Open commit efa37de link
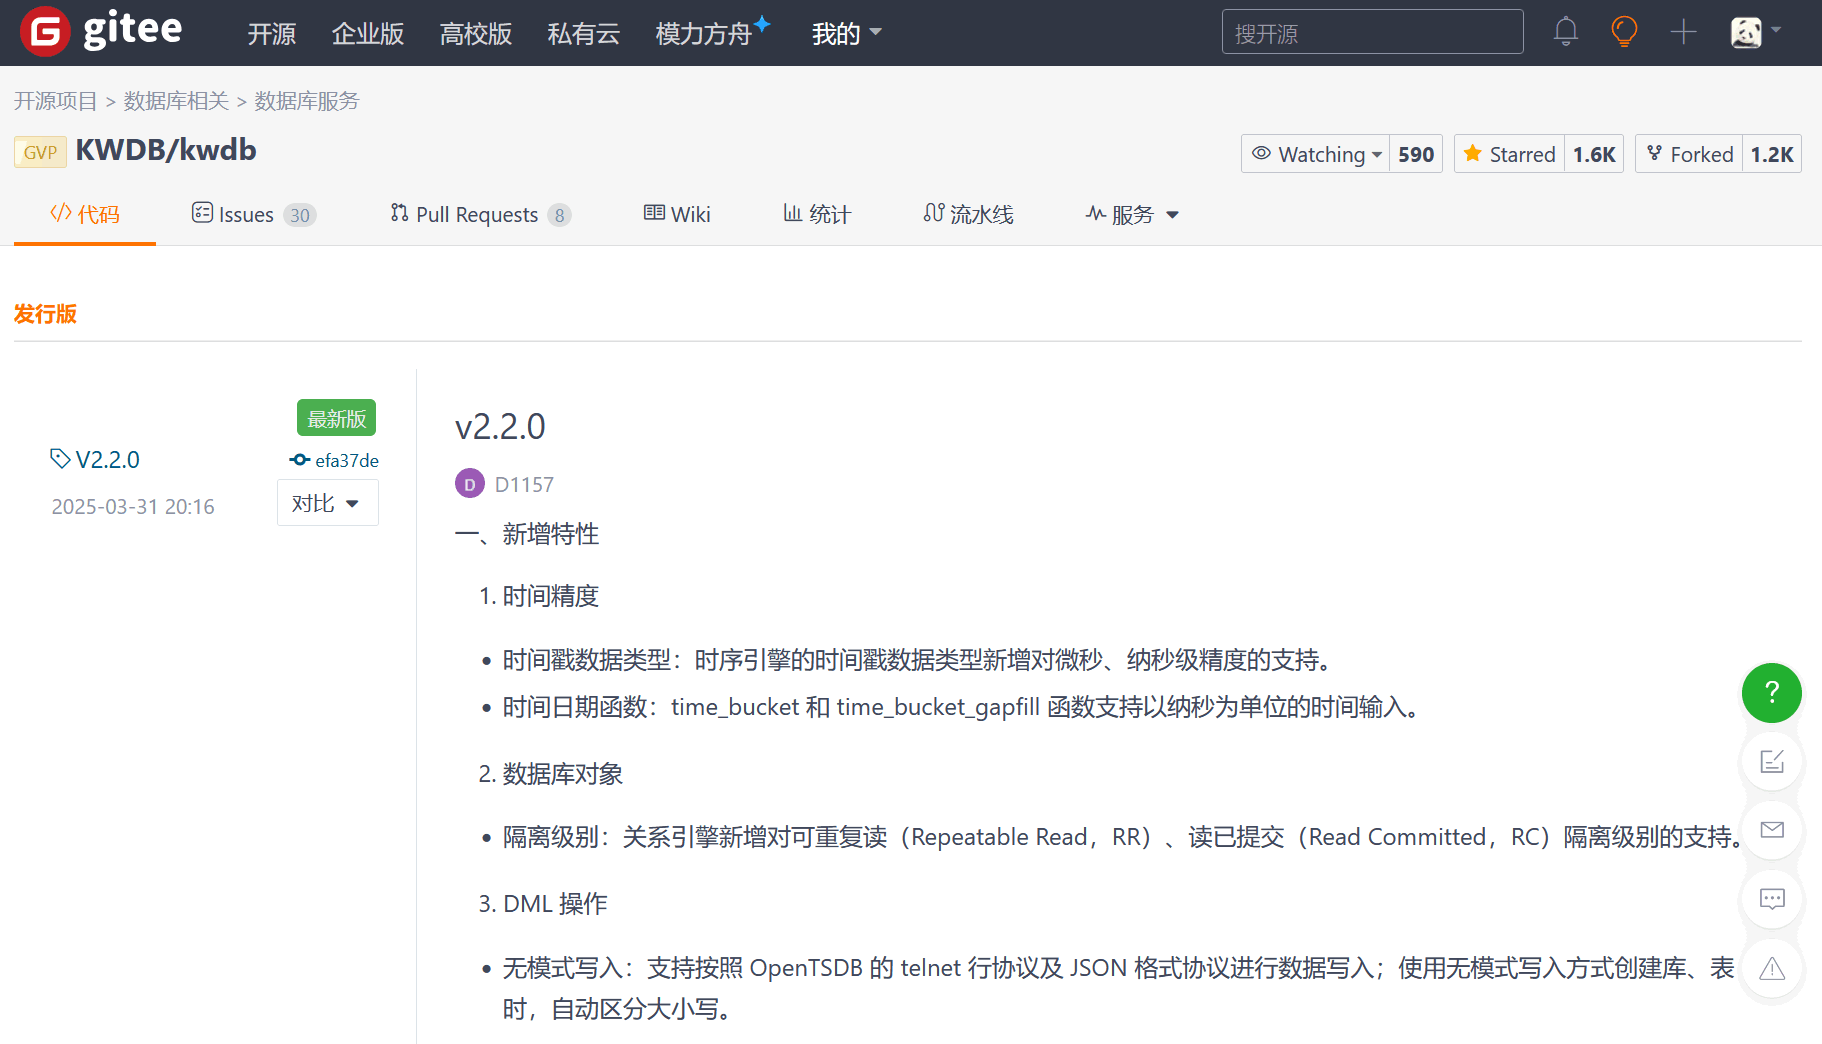This screenshot has width=1822, height=1044. 334,460
